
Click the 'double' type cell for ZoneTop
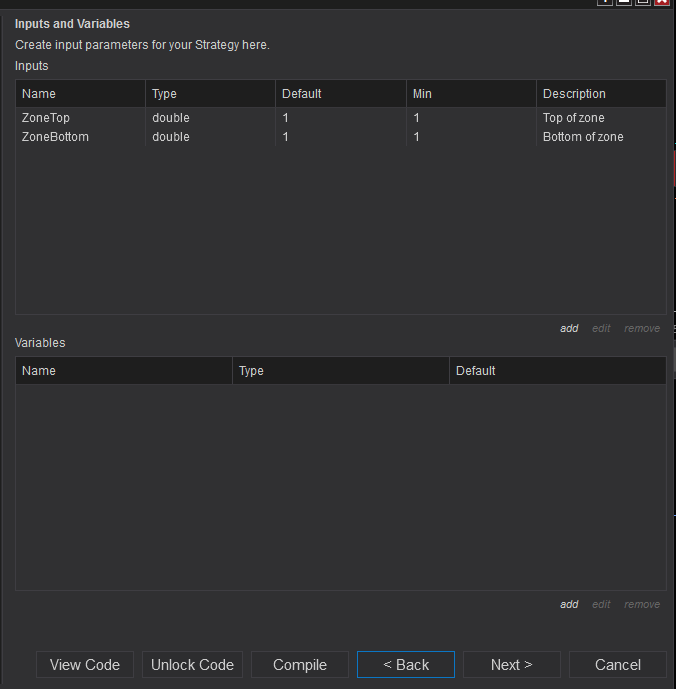171,118
